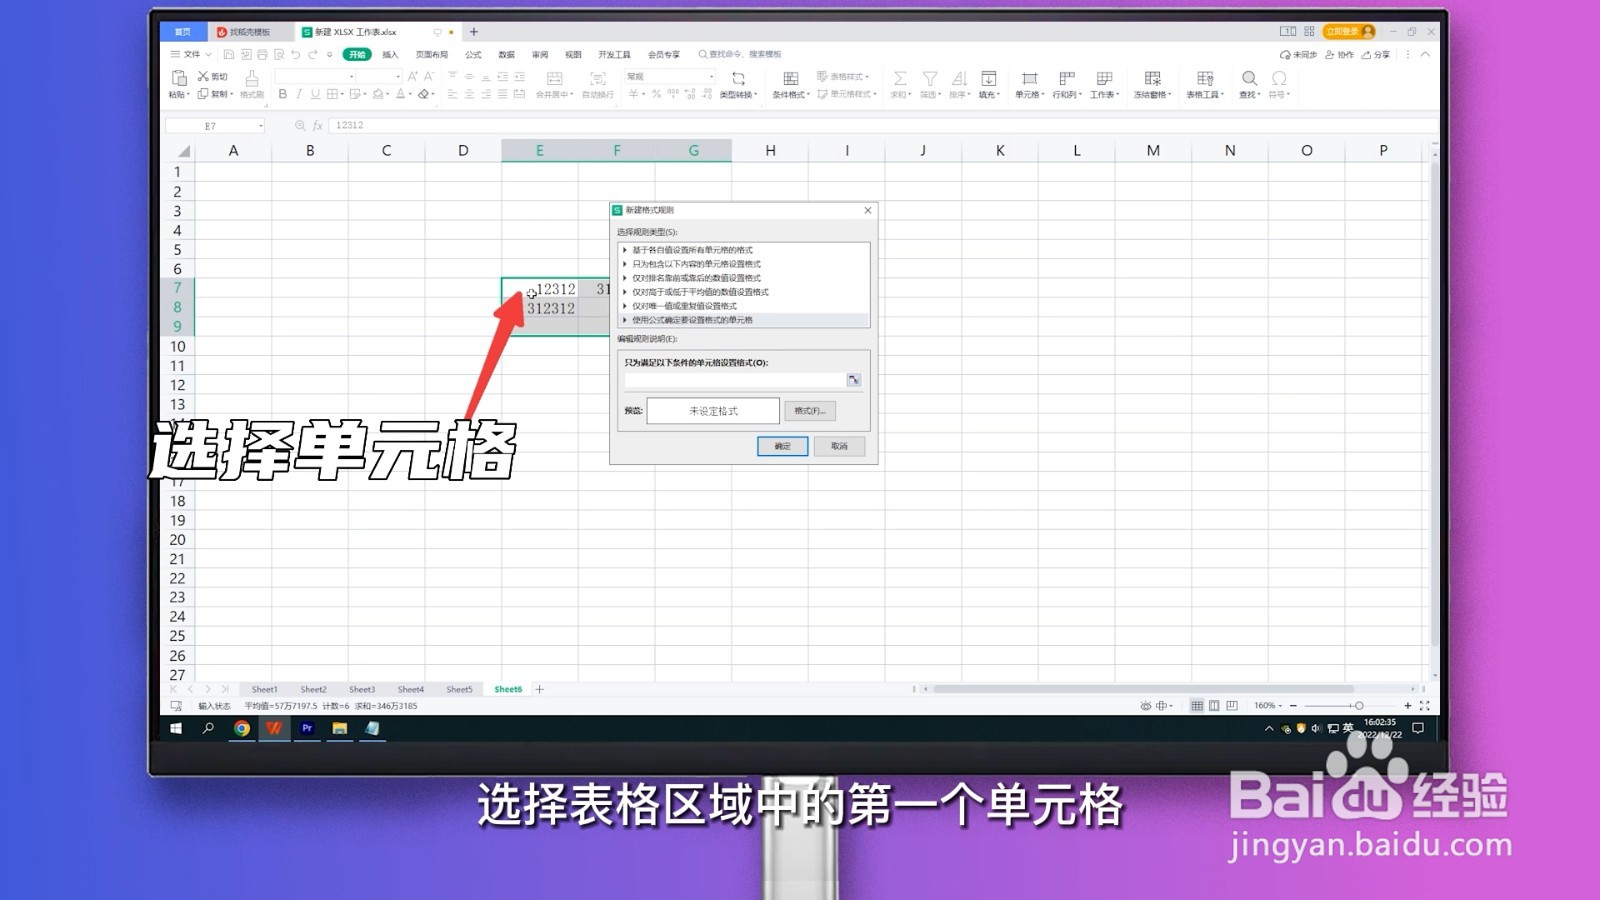1600x900 pixels.
Task: Click the Share (分享) button
Action: [1376, 55]
